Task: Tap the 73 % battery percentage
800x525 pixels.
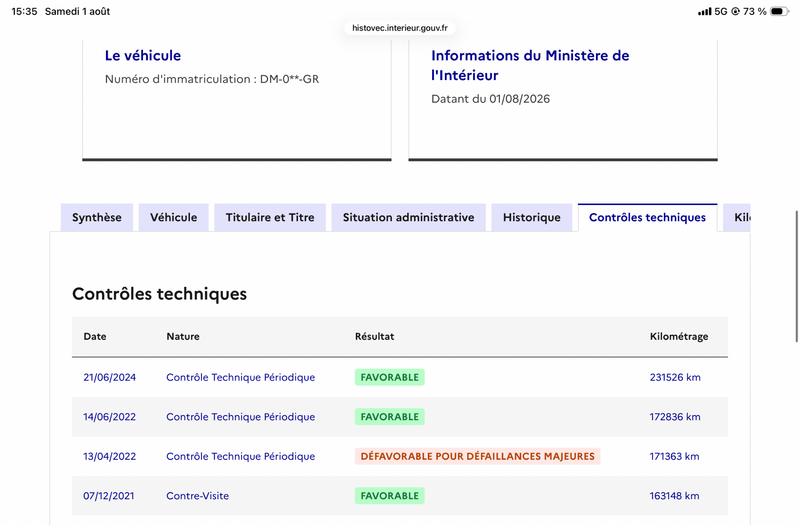Action: click(755, 11)
